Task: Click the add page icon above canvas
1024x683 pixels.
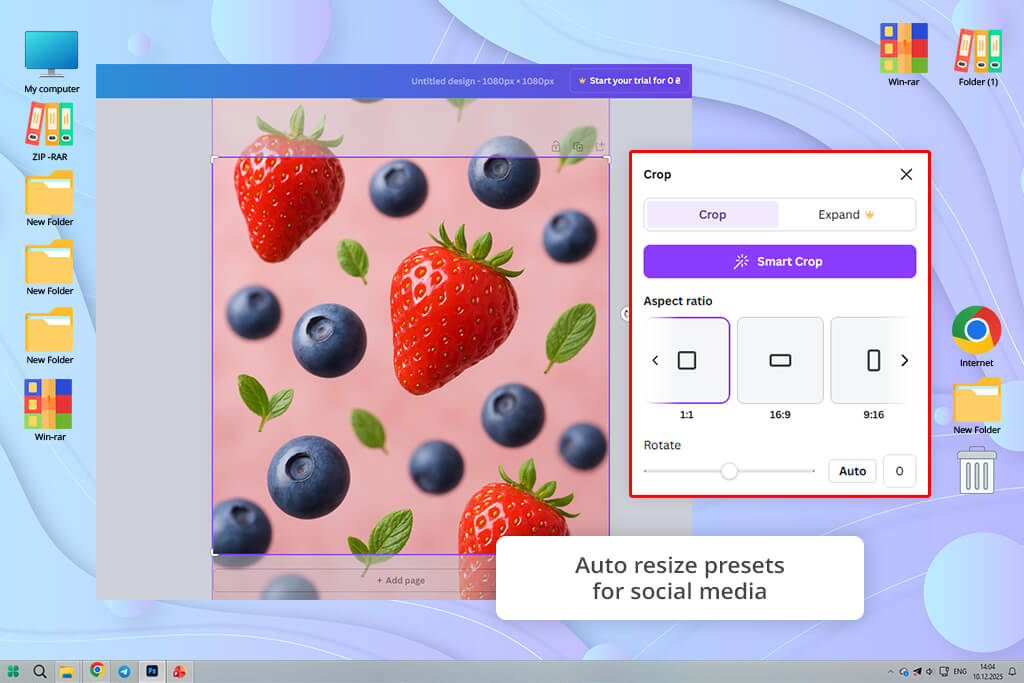Action: 600,146
